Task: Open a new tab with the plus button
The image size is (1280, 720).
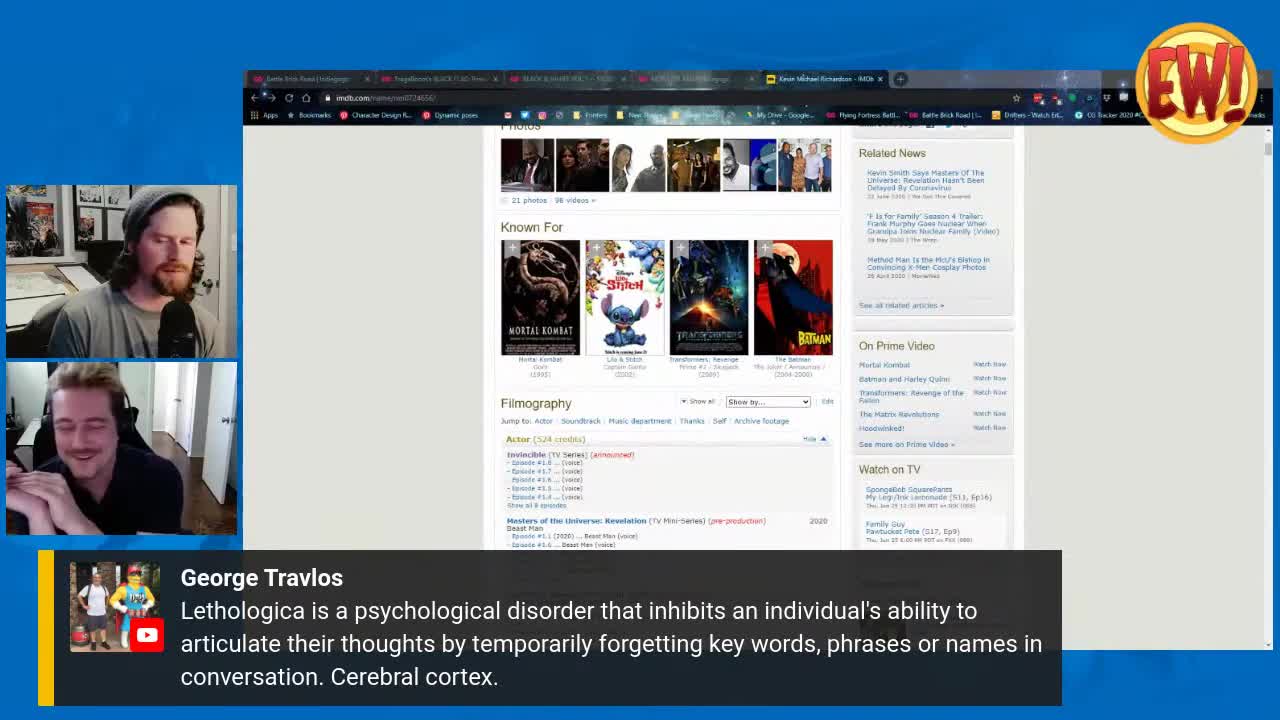Action: [900, 79]
